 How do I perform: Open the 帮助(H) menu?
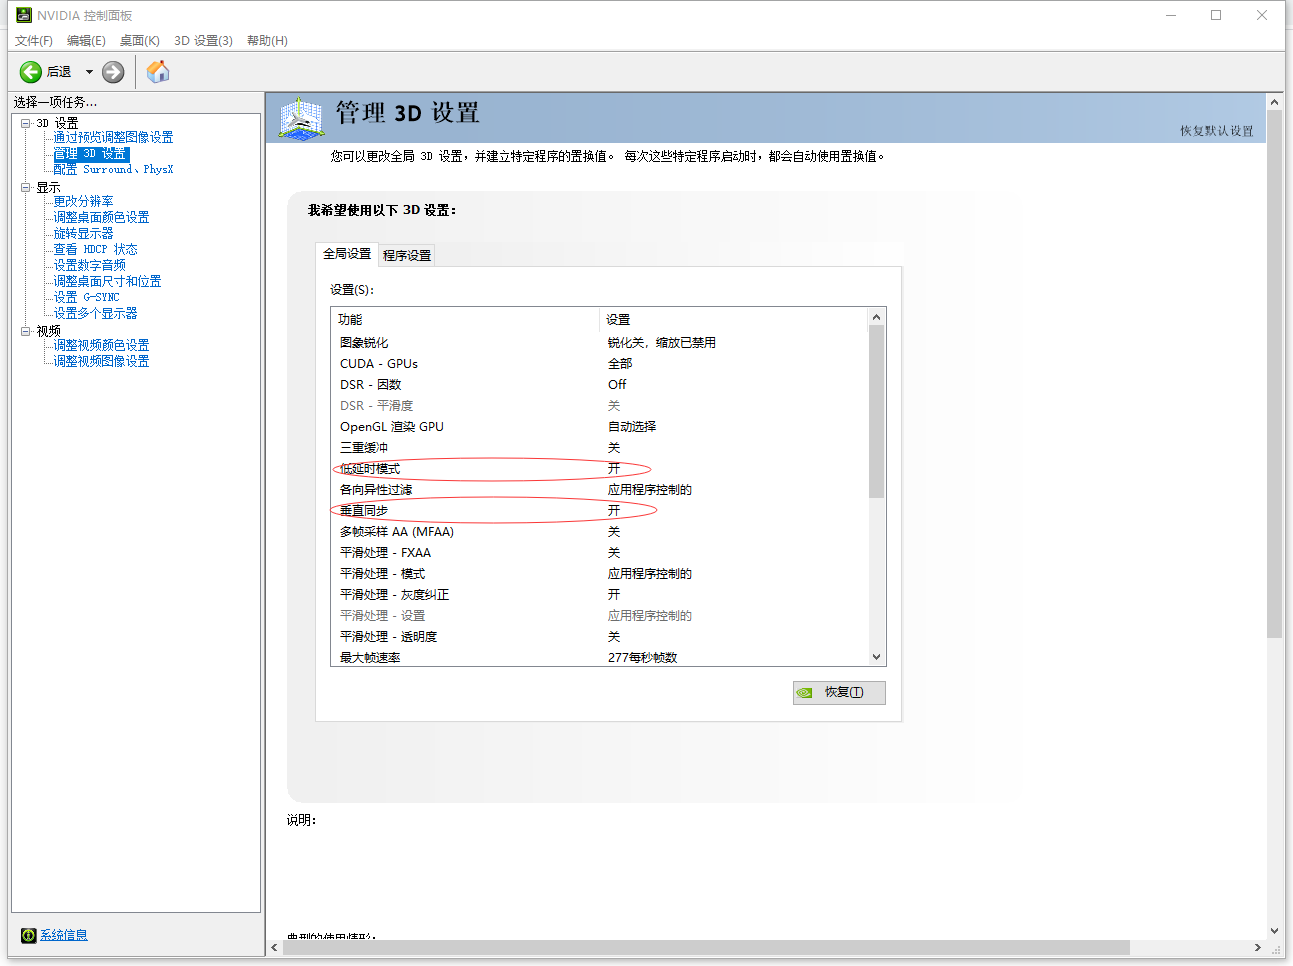267,41
